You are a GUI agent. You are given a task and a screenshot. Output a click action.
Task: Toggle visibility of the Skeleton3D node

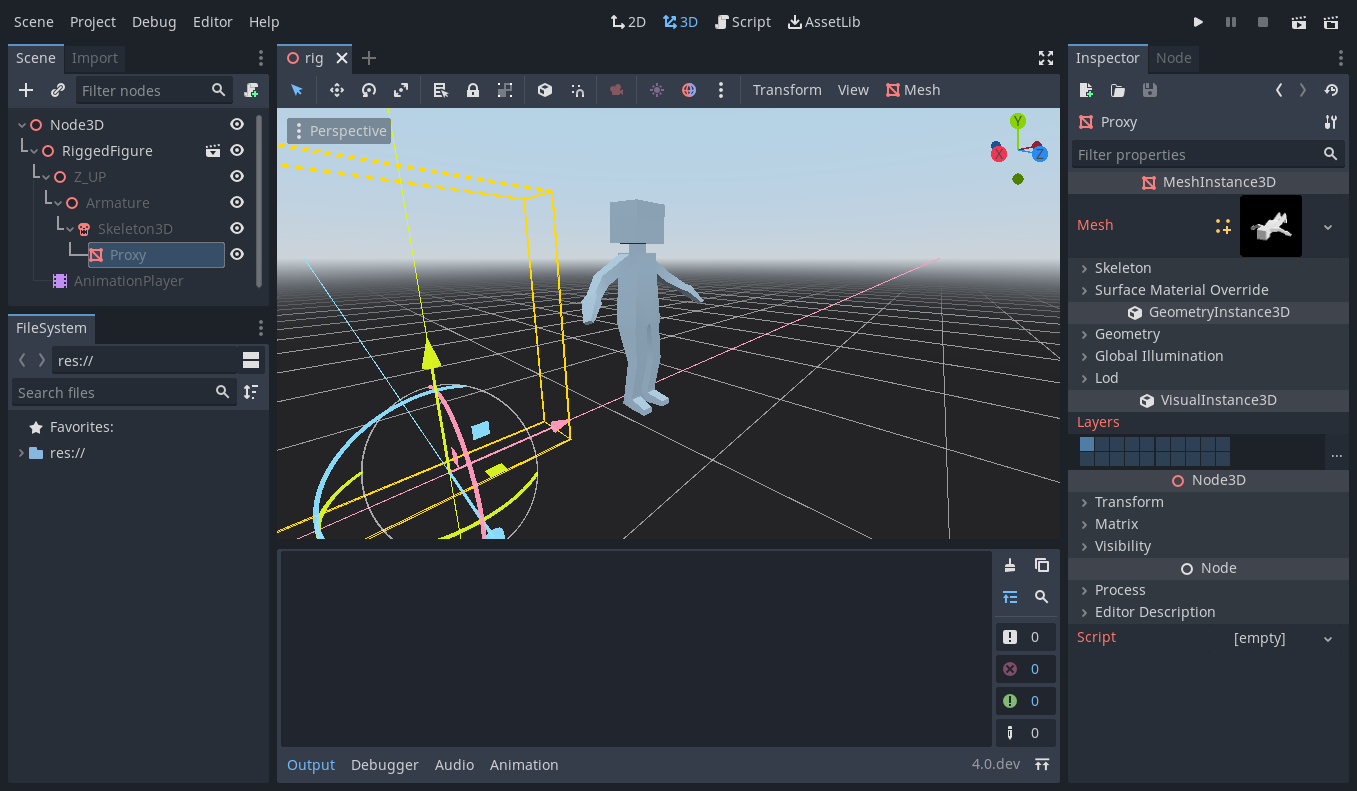tap(237, 228)
